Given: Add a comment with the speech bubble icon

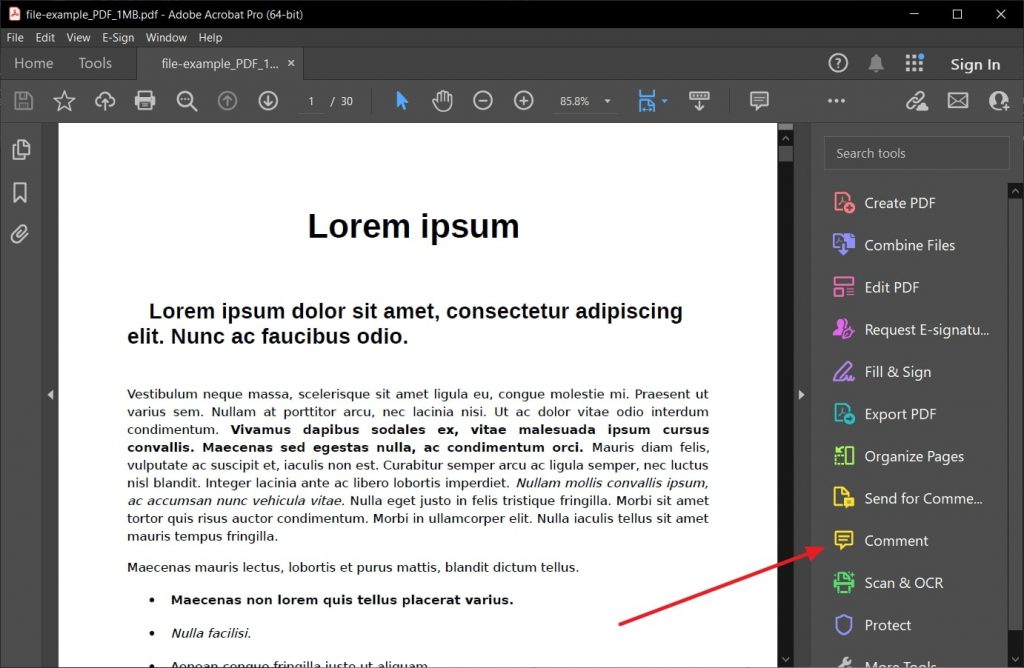Looking at the screenshot, I should point(758,100).
